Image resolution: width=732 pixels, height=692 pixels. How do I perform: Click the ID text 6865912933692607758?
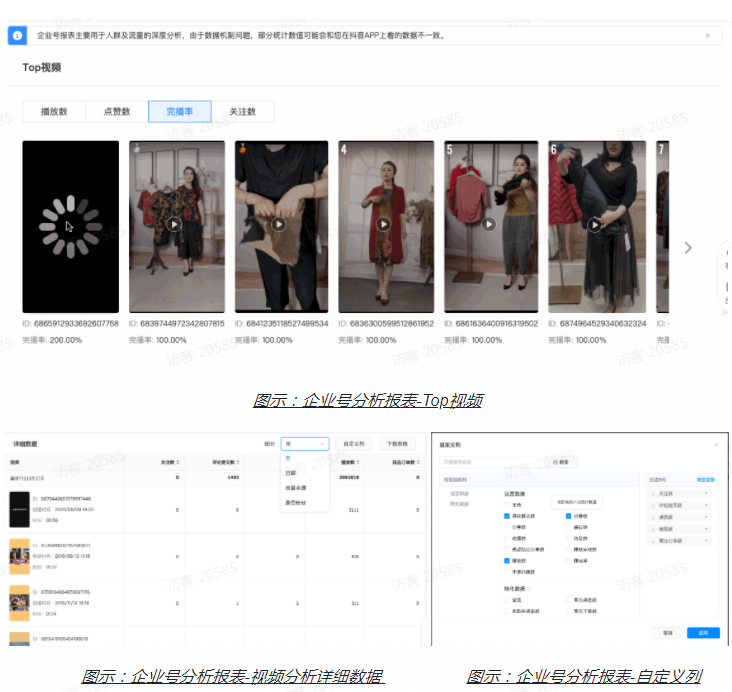pyautogui.click(x=76, y=323)
